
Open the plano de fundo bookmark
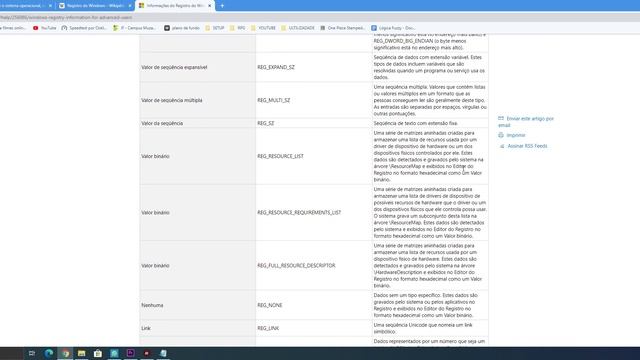point(182,28)
